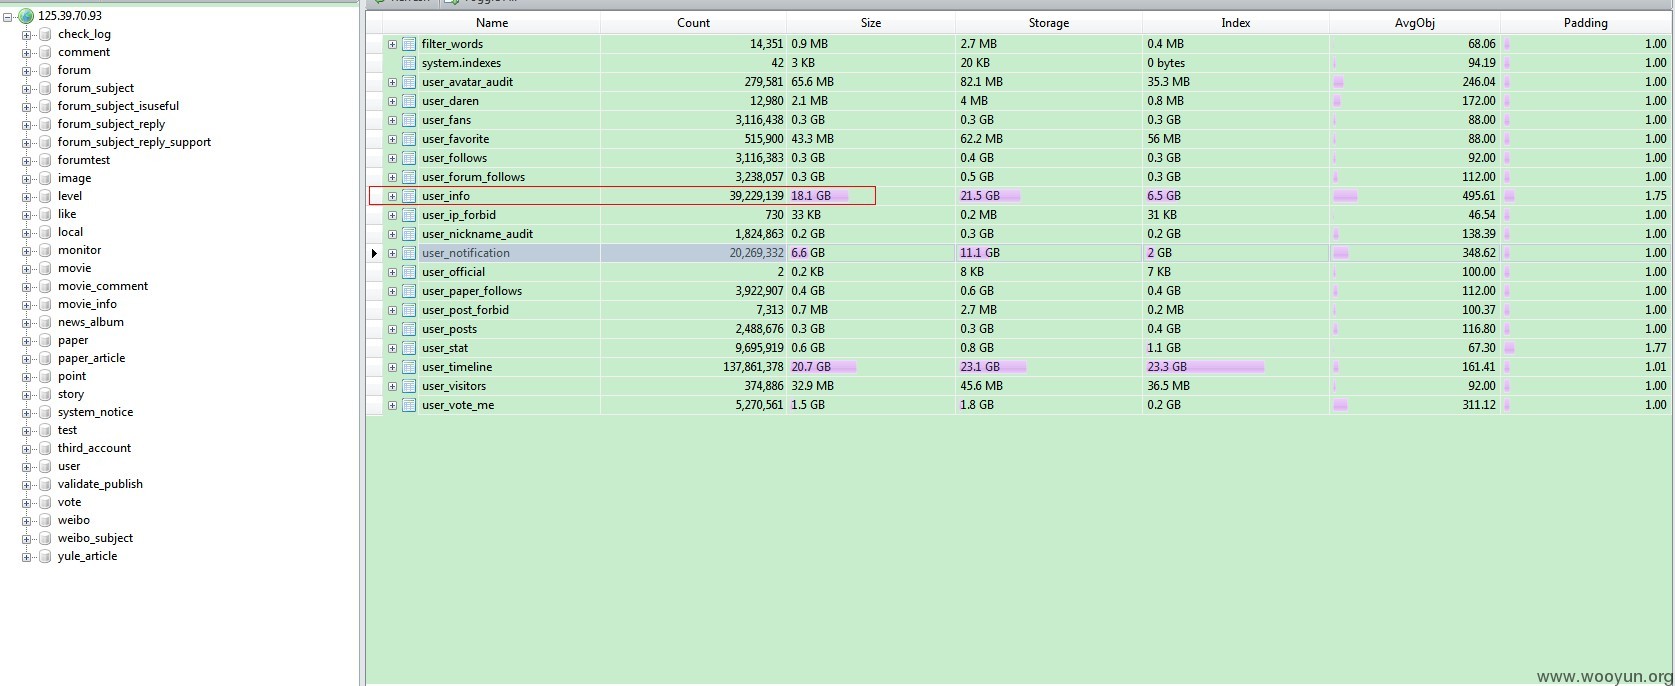Click the table icon next to system.indexes

[x=409, y=63]
